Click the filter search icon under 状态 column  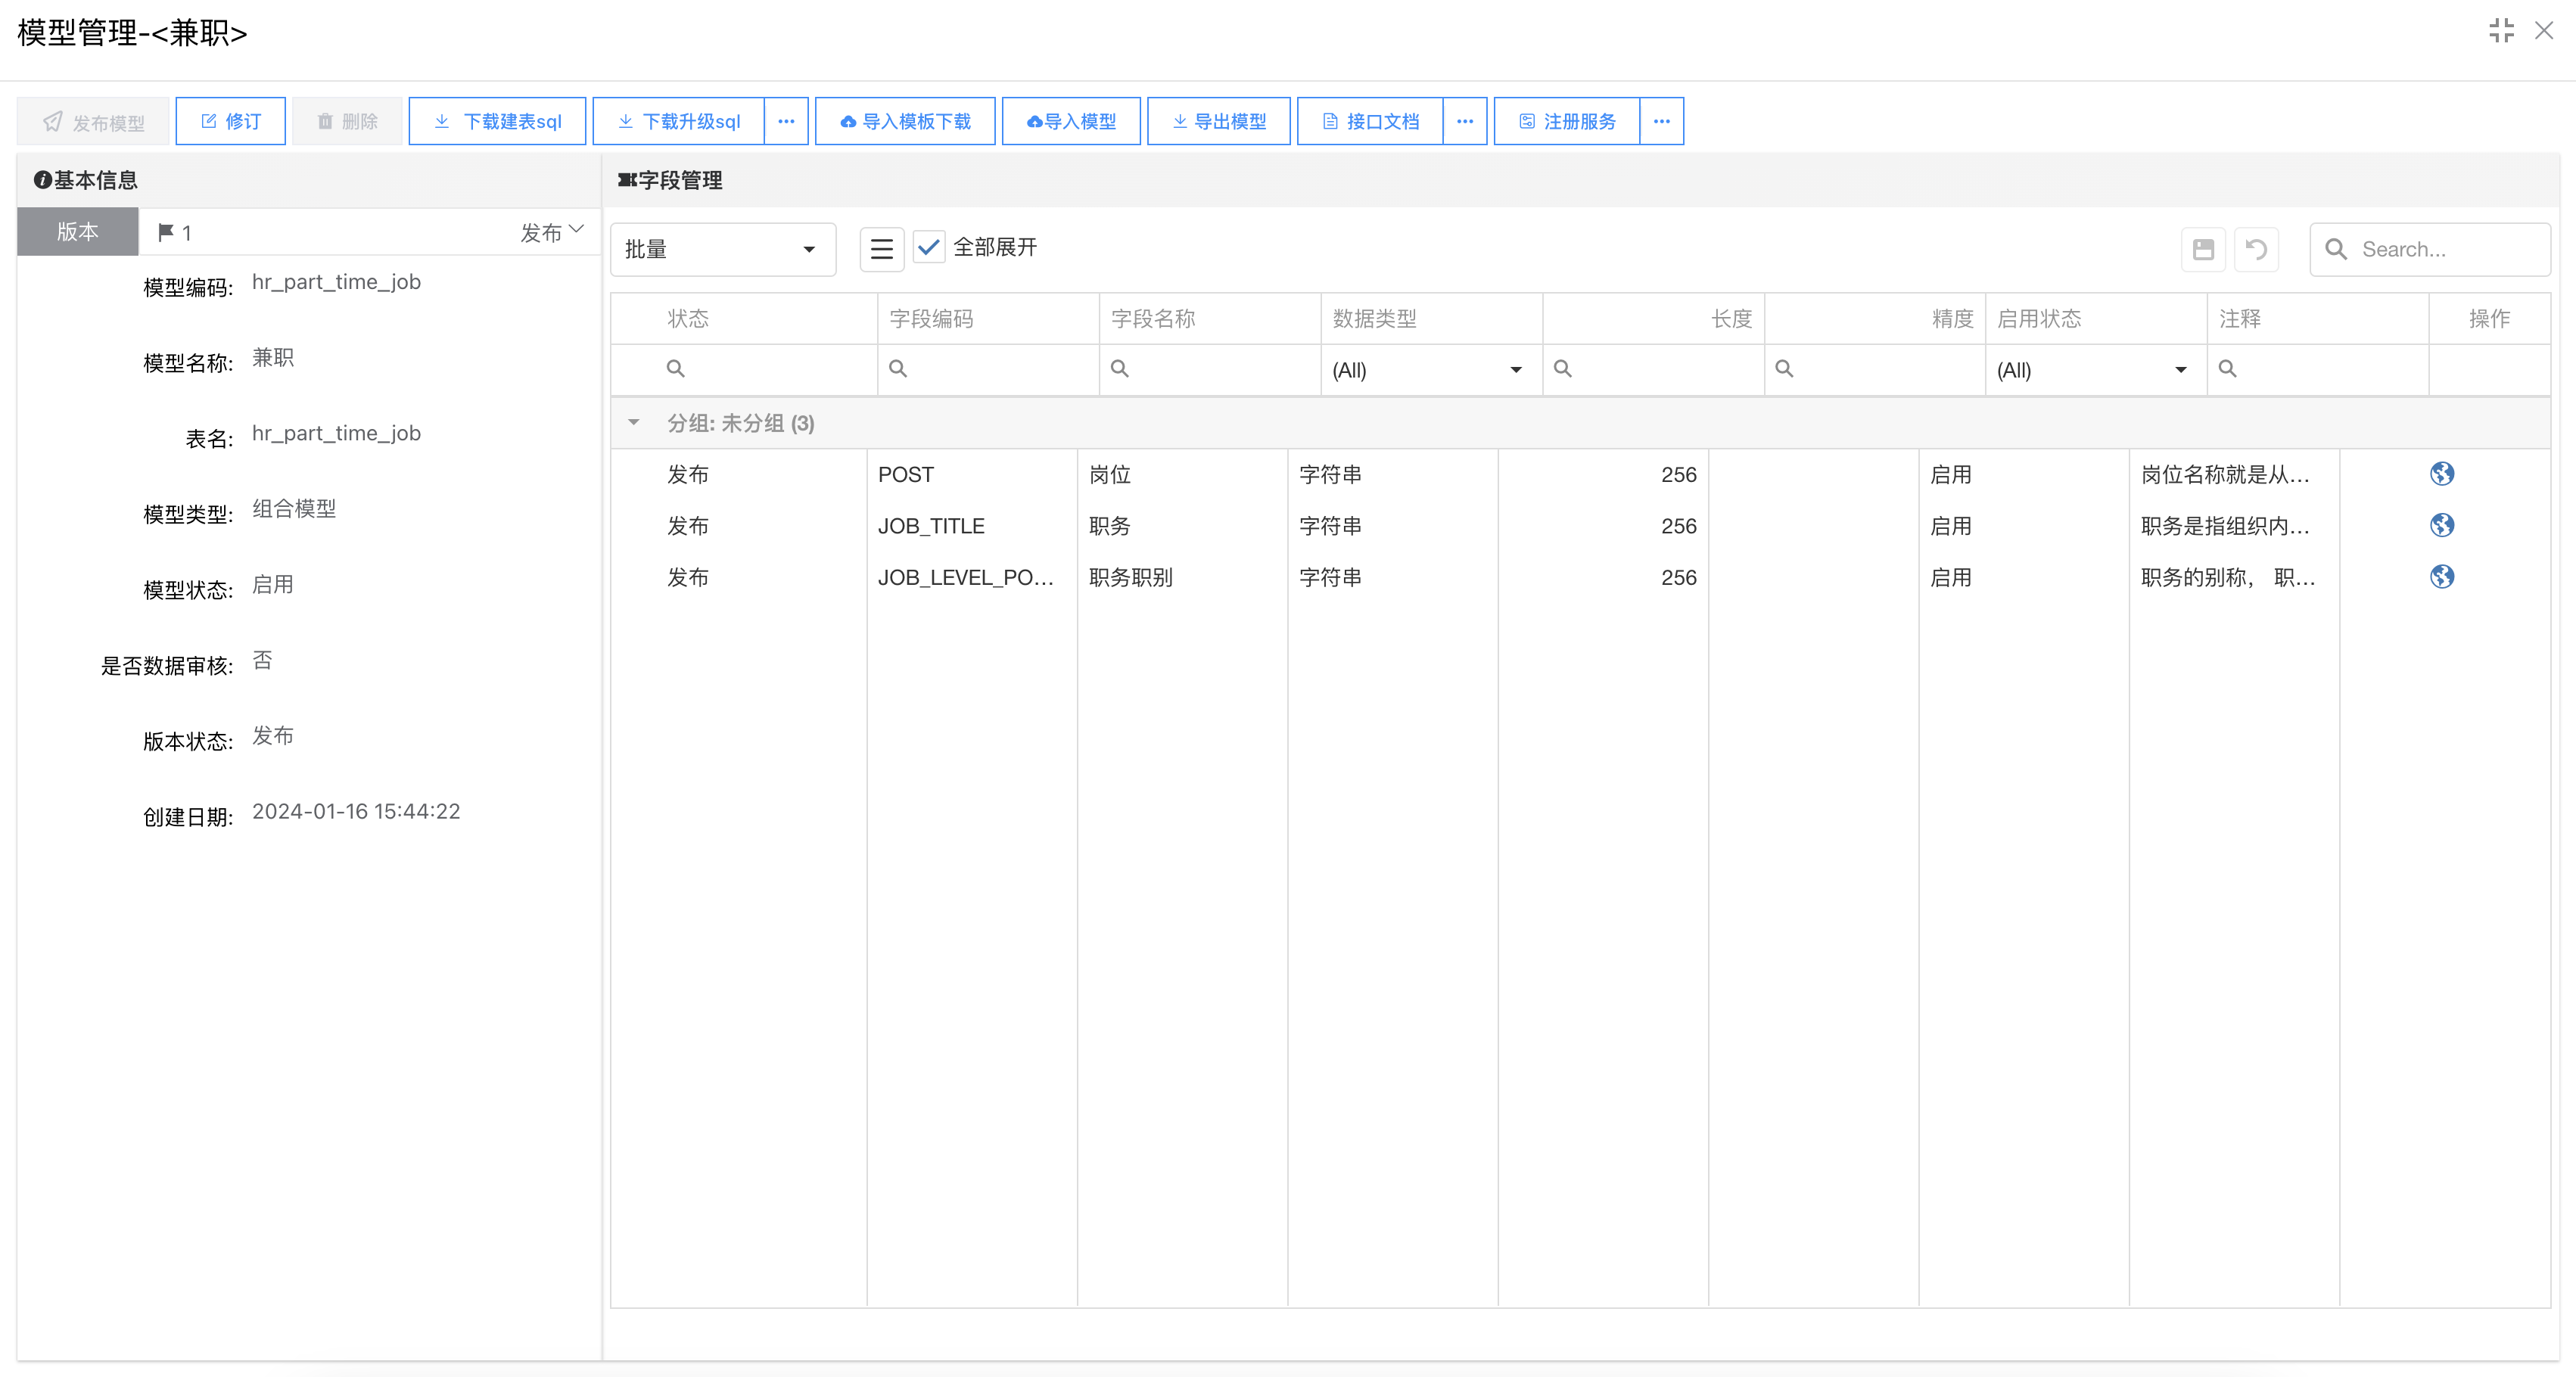pos(676,369)
